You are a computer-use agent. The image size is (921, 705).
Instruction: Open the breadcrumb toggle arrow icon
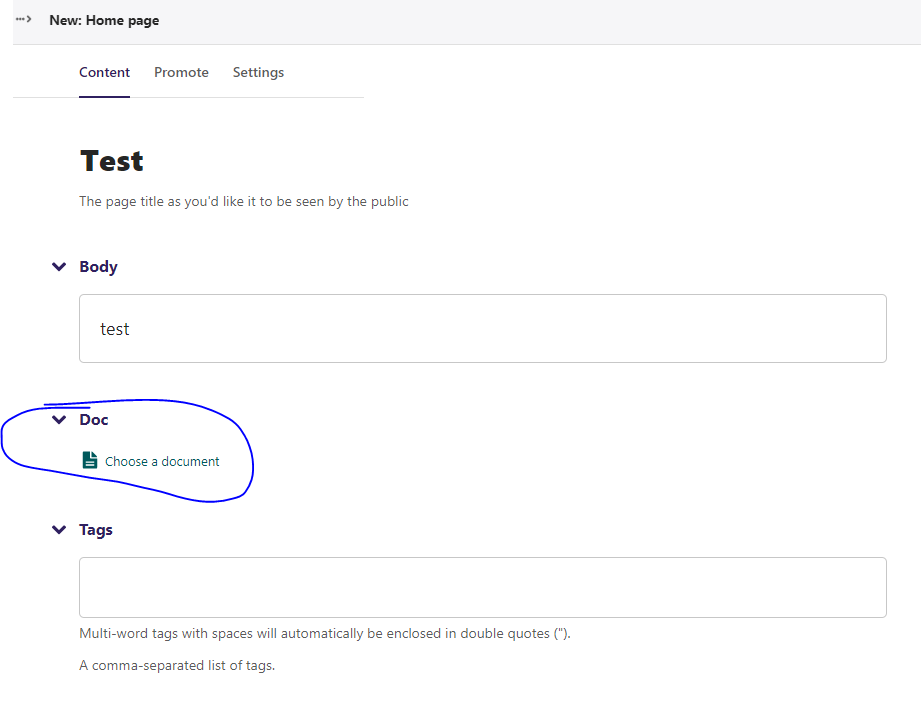[23, 19]
